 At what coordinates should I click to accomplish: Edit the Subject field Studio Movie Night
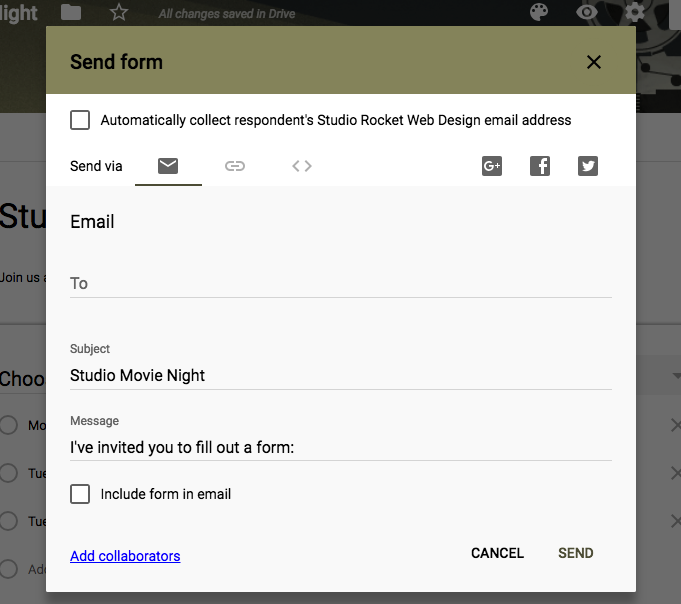[x=341, y=376]
